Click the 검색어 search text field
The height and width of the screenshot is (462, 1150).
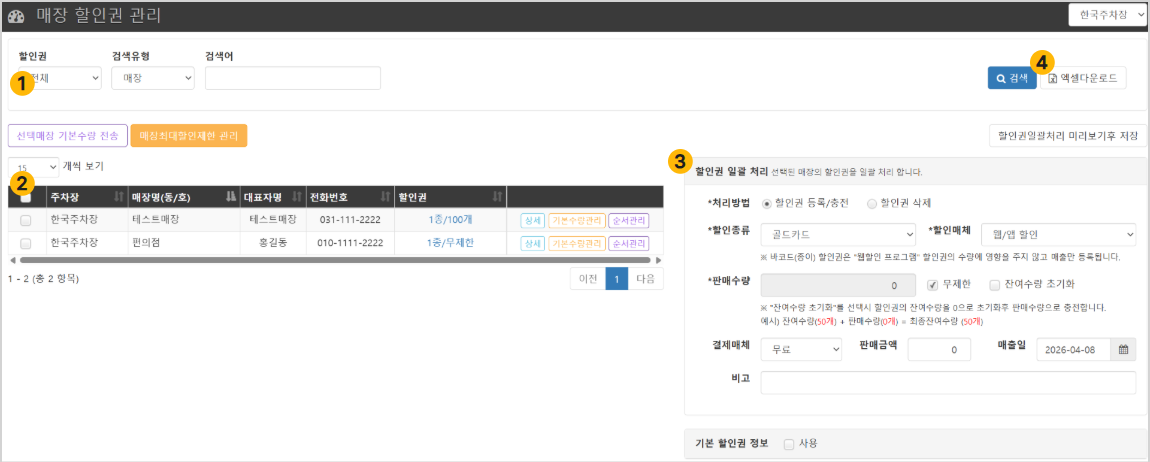(x=293, y=78)
